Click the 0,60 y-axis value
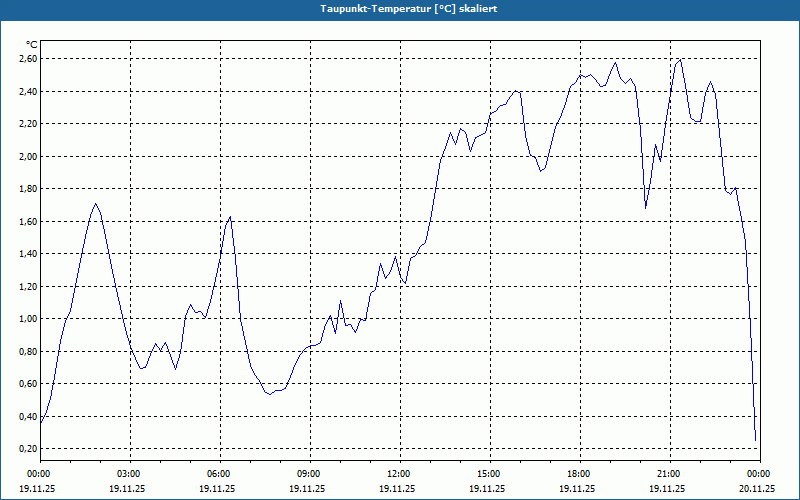This screenshot has height=500, width=800. 30,384
